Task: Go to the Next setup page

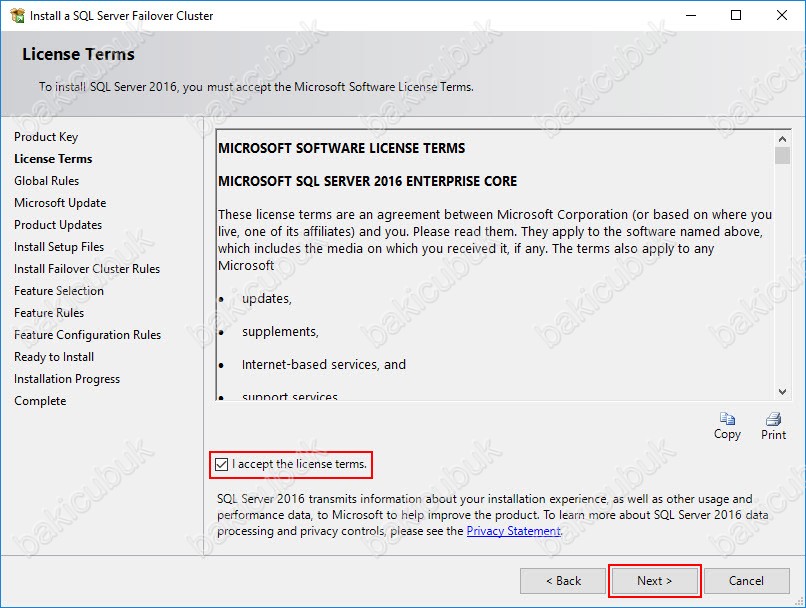Action: [x=654, y=581]
